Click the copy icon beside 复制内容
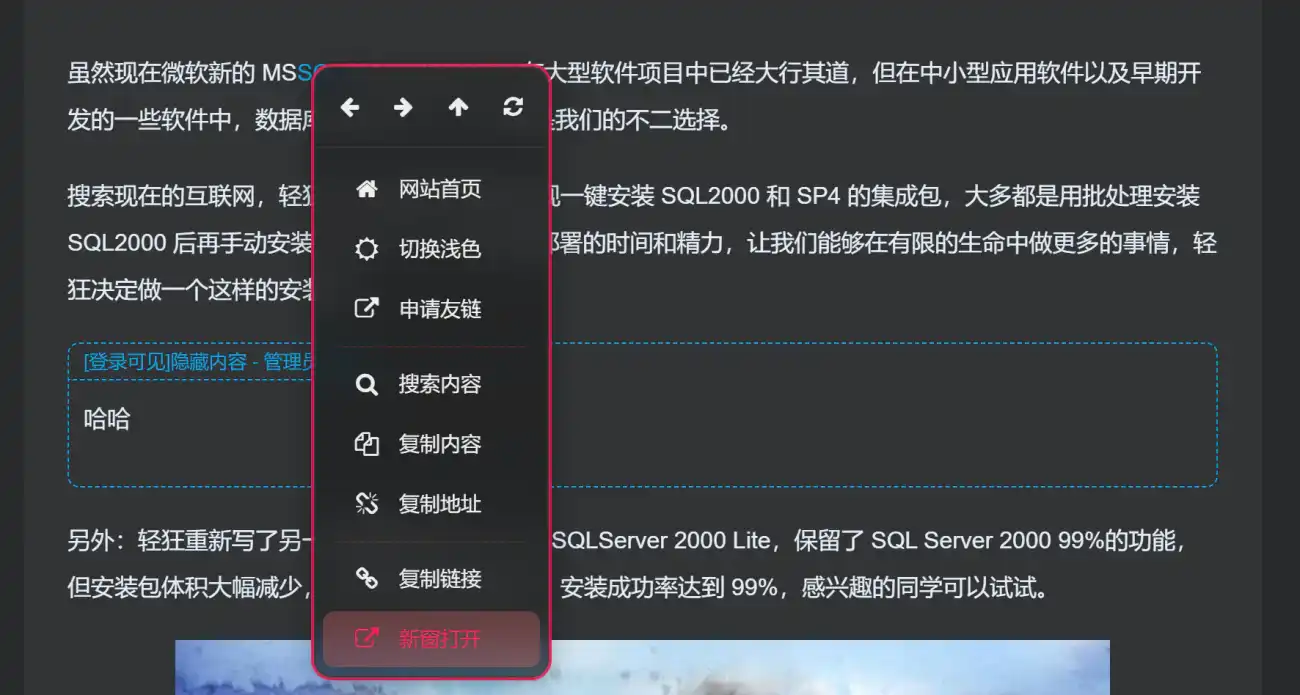 [367, 444]
